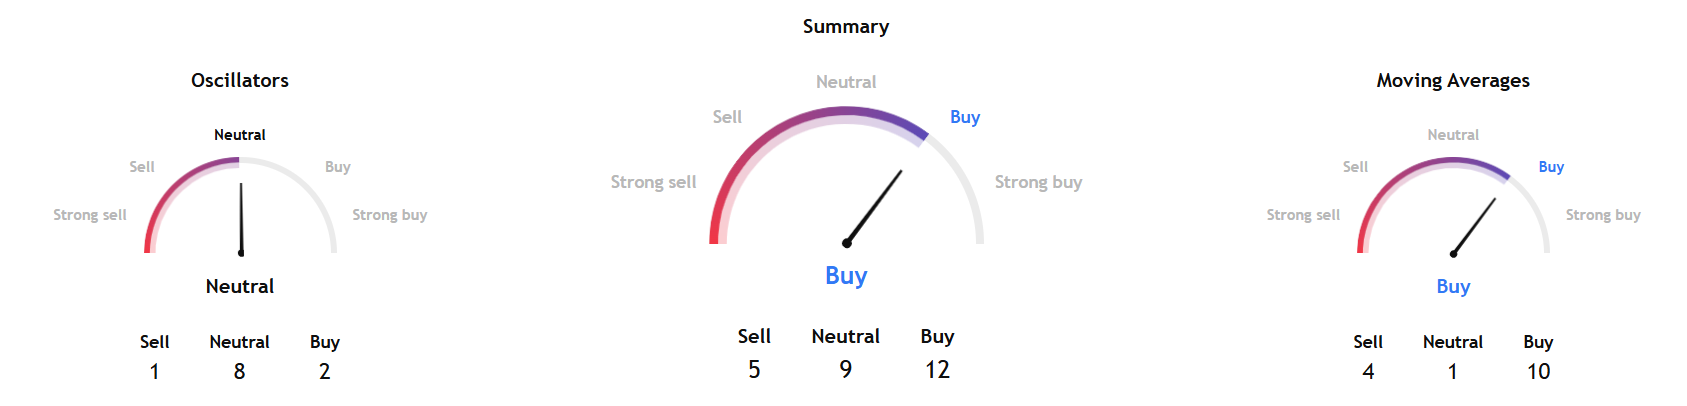Screen dimensions: 1687x406
Task: Click the Summary heading
Action: click(x=845, y=27)
